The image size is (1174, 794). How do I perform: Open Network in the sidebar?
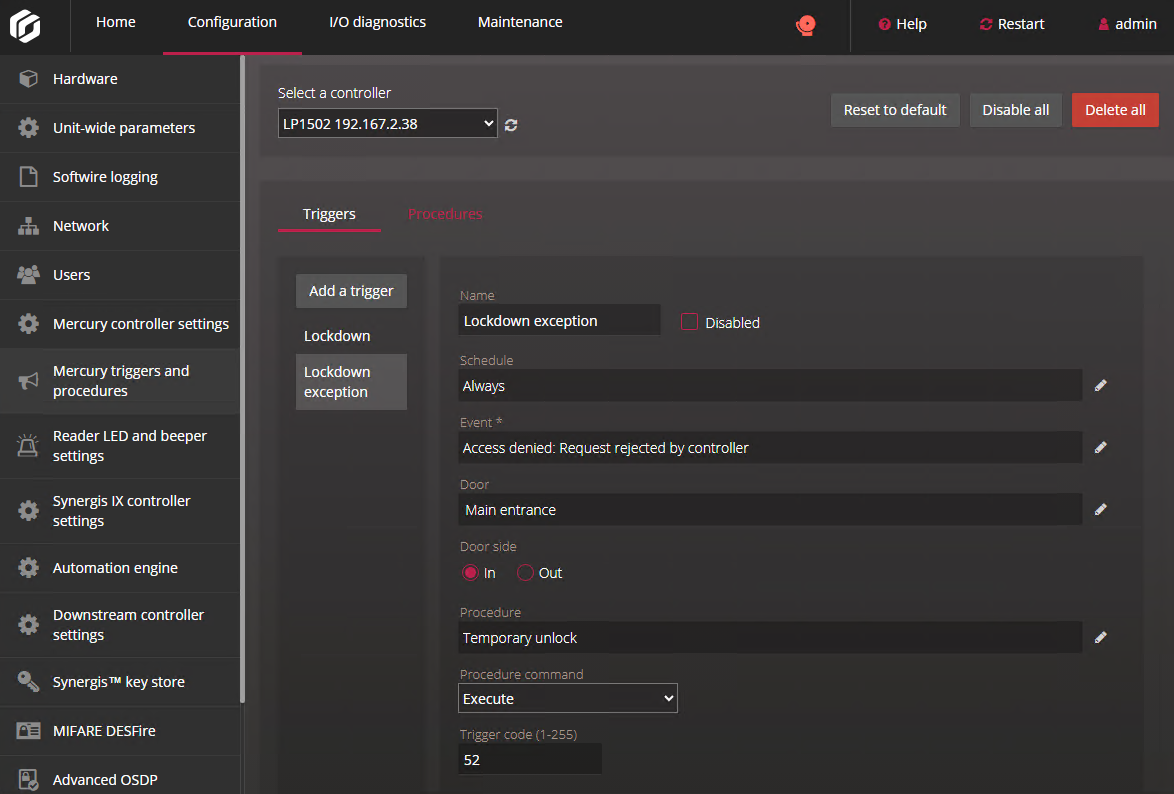(x=120, y=225)
